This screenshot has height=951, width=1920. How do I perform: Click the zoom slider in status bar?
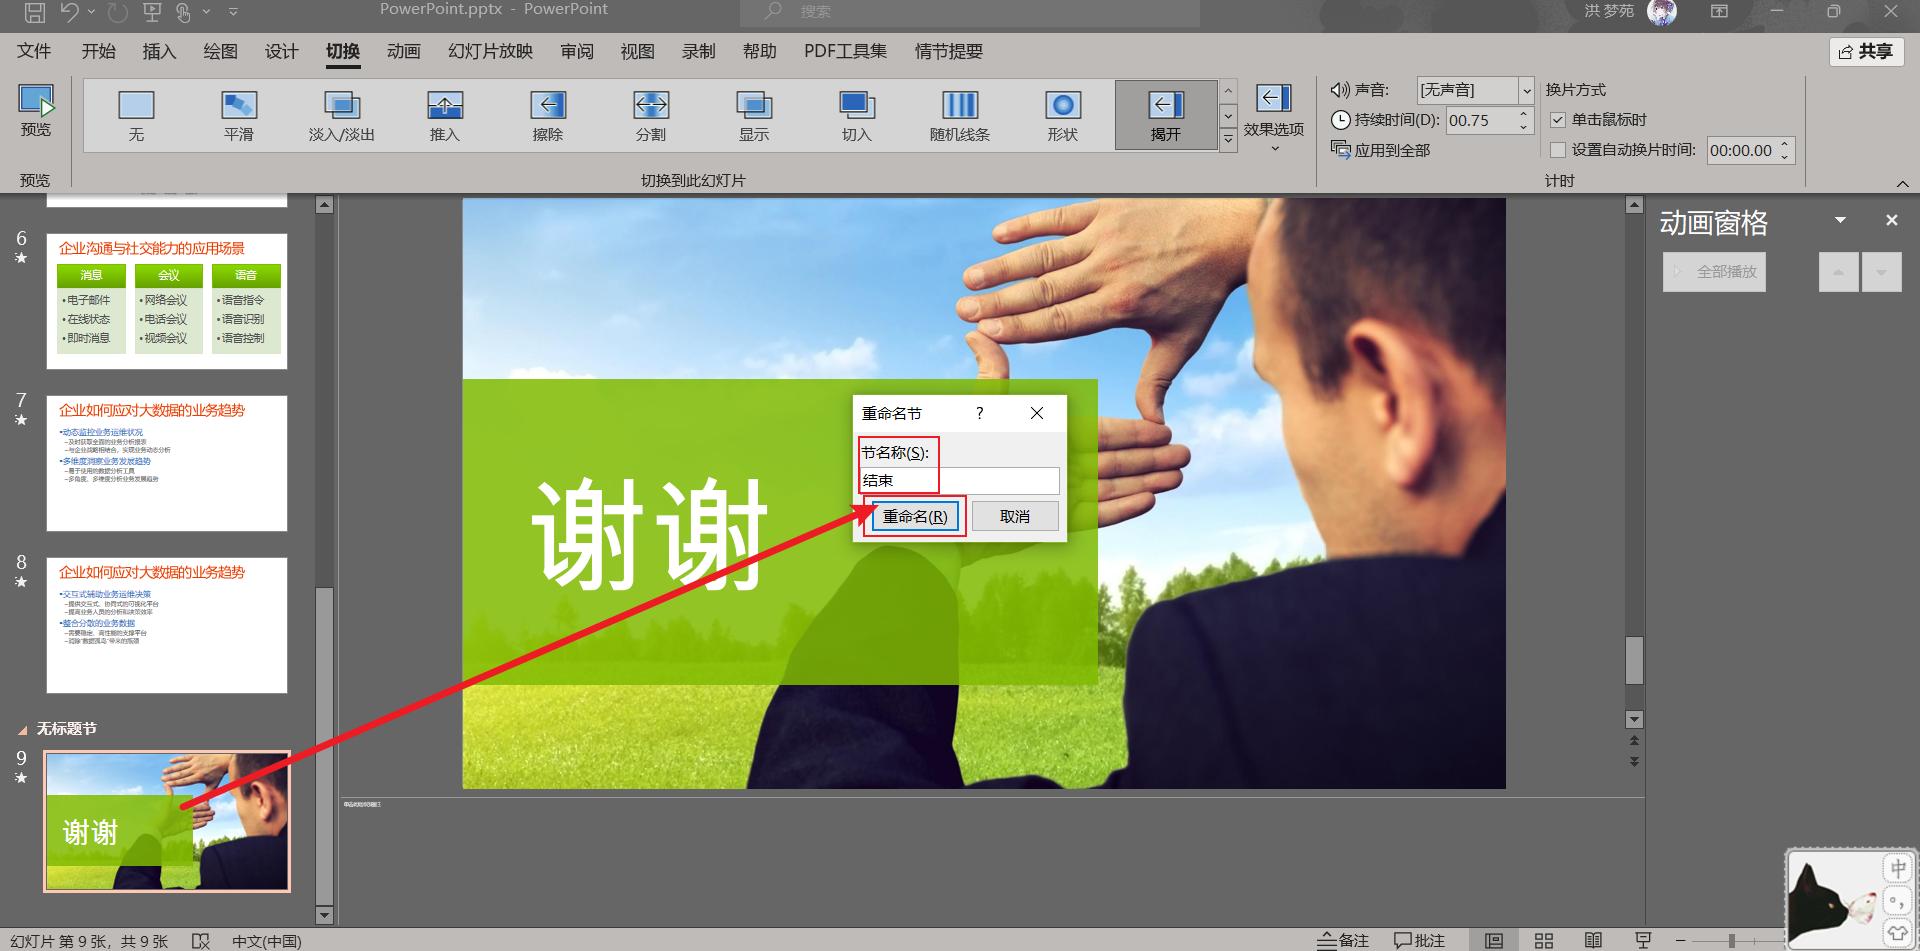coord(1731,941)
